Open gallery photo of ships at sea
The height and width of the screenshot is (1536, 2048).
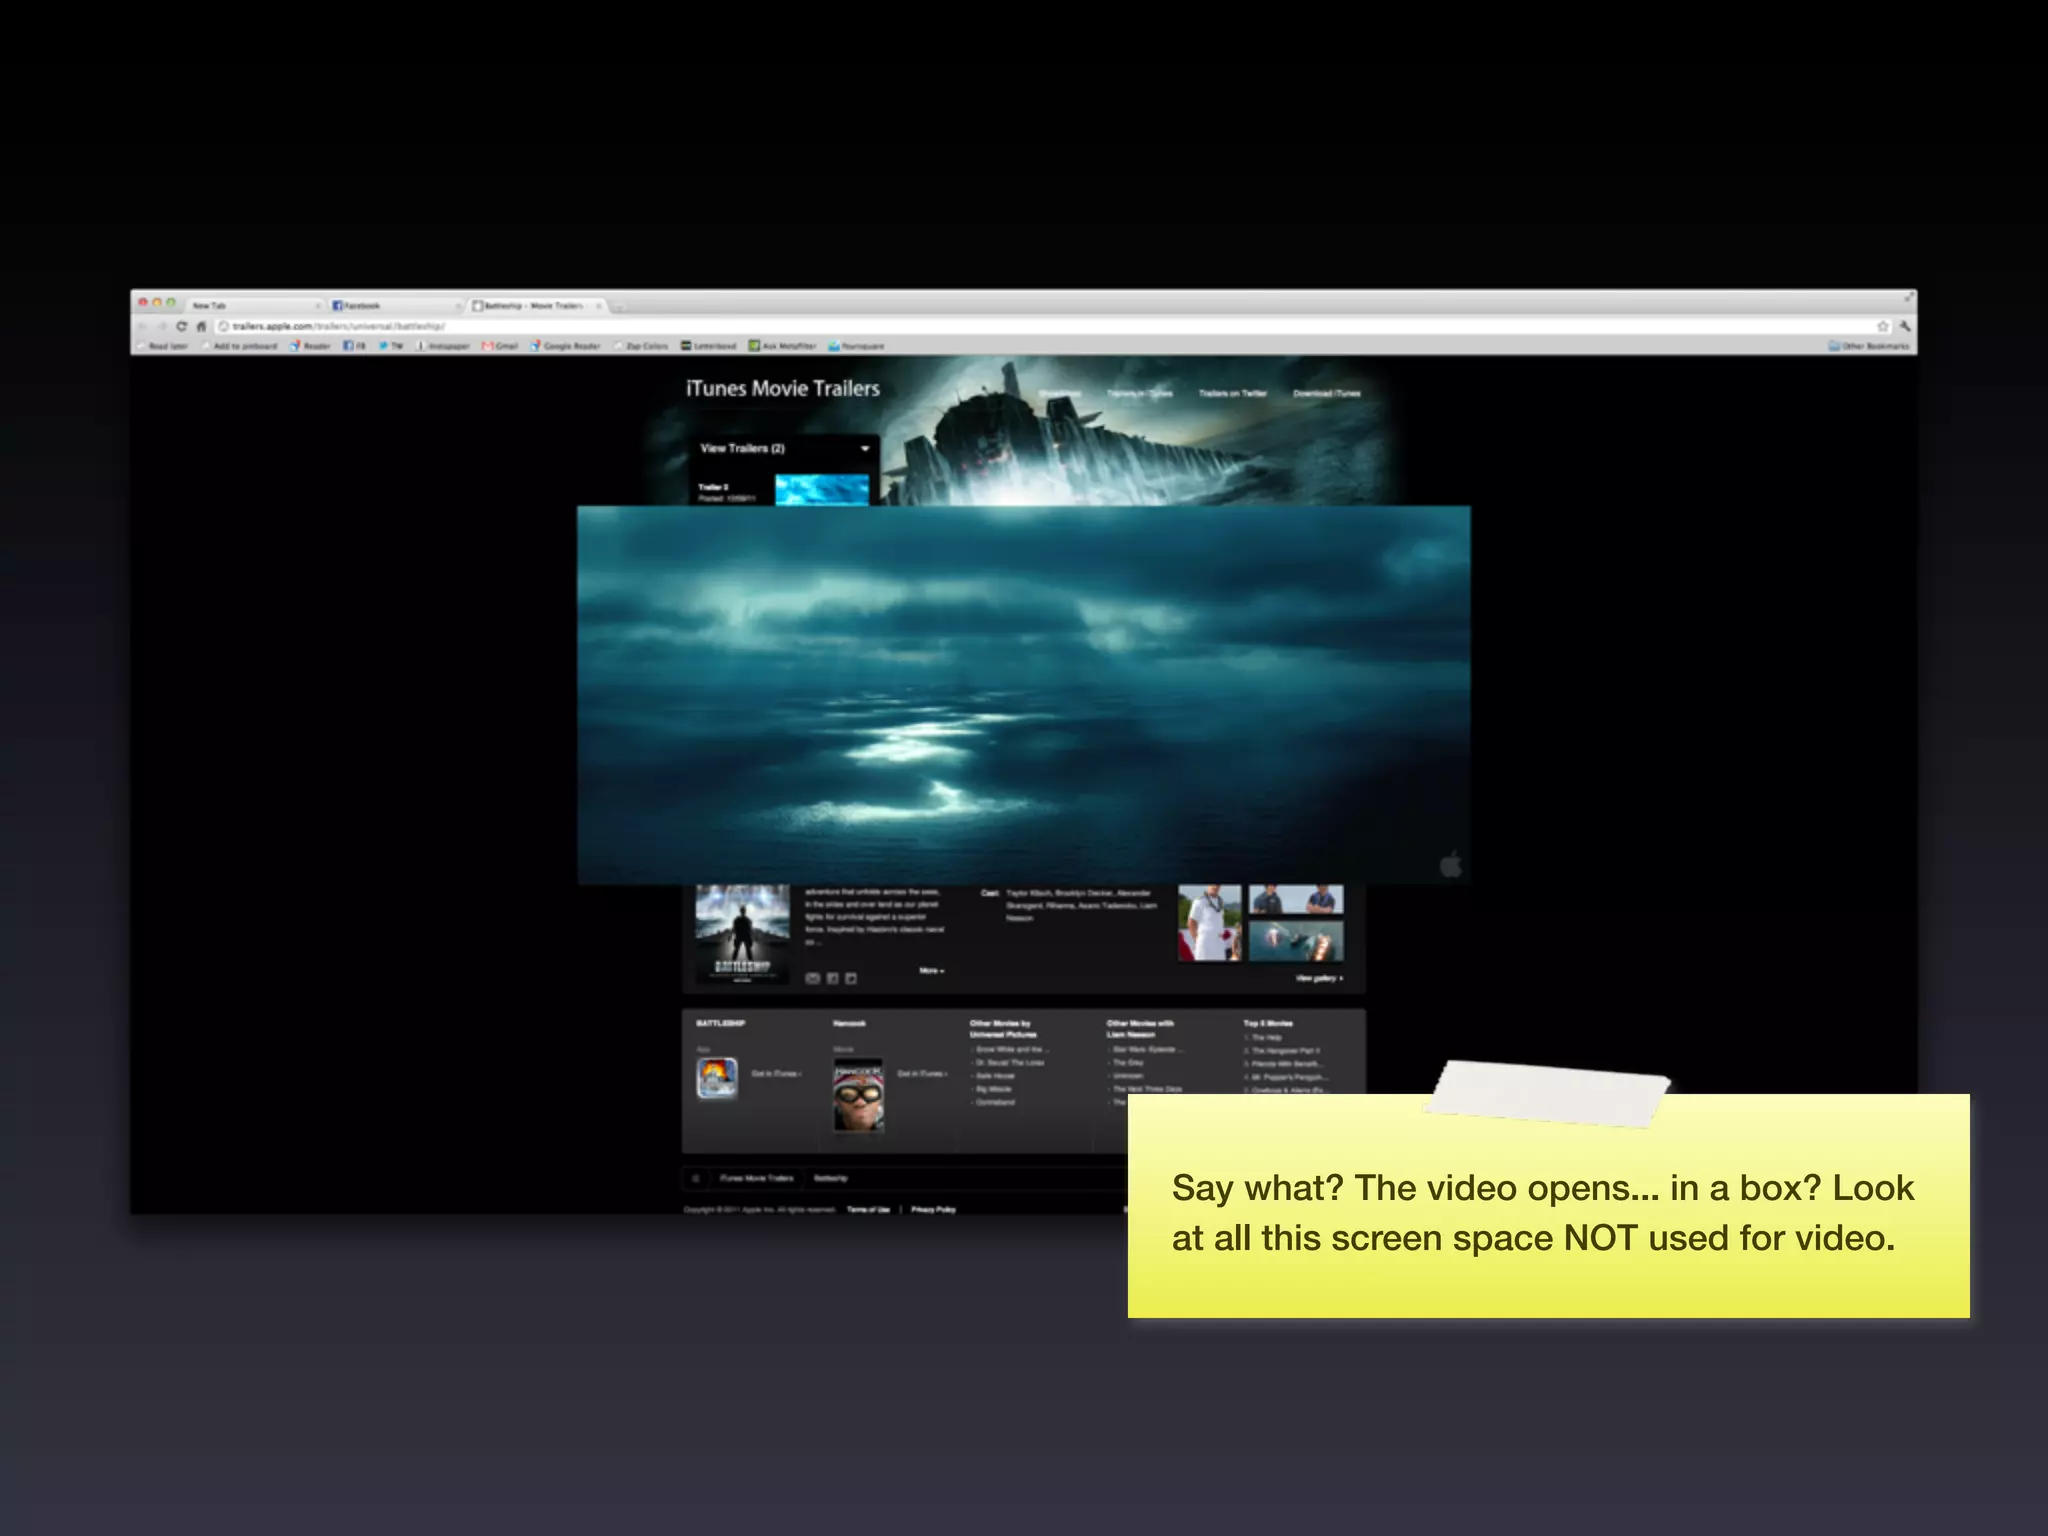tap(1296, 941)
